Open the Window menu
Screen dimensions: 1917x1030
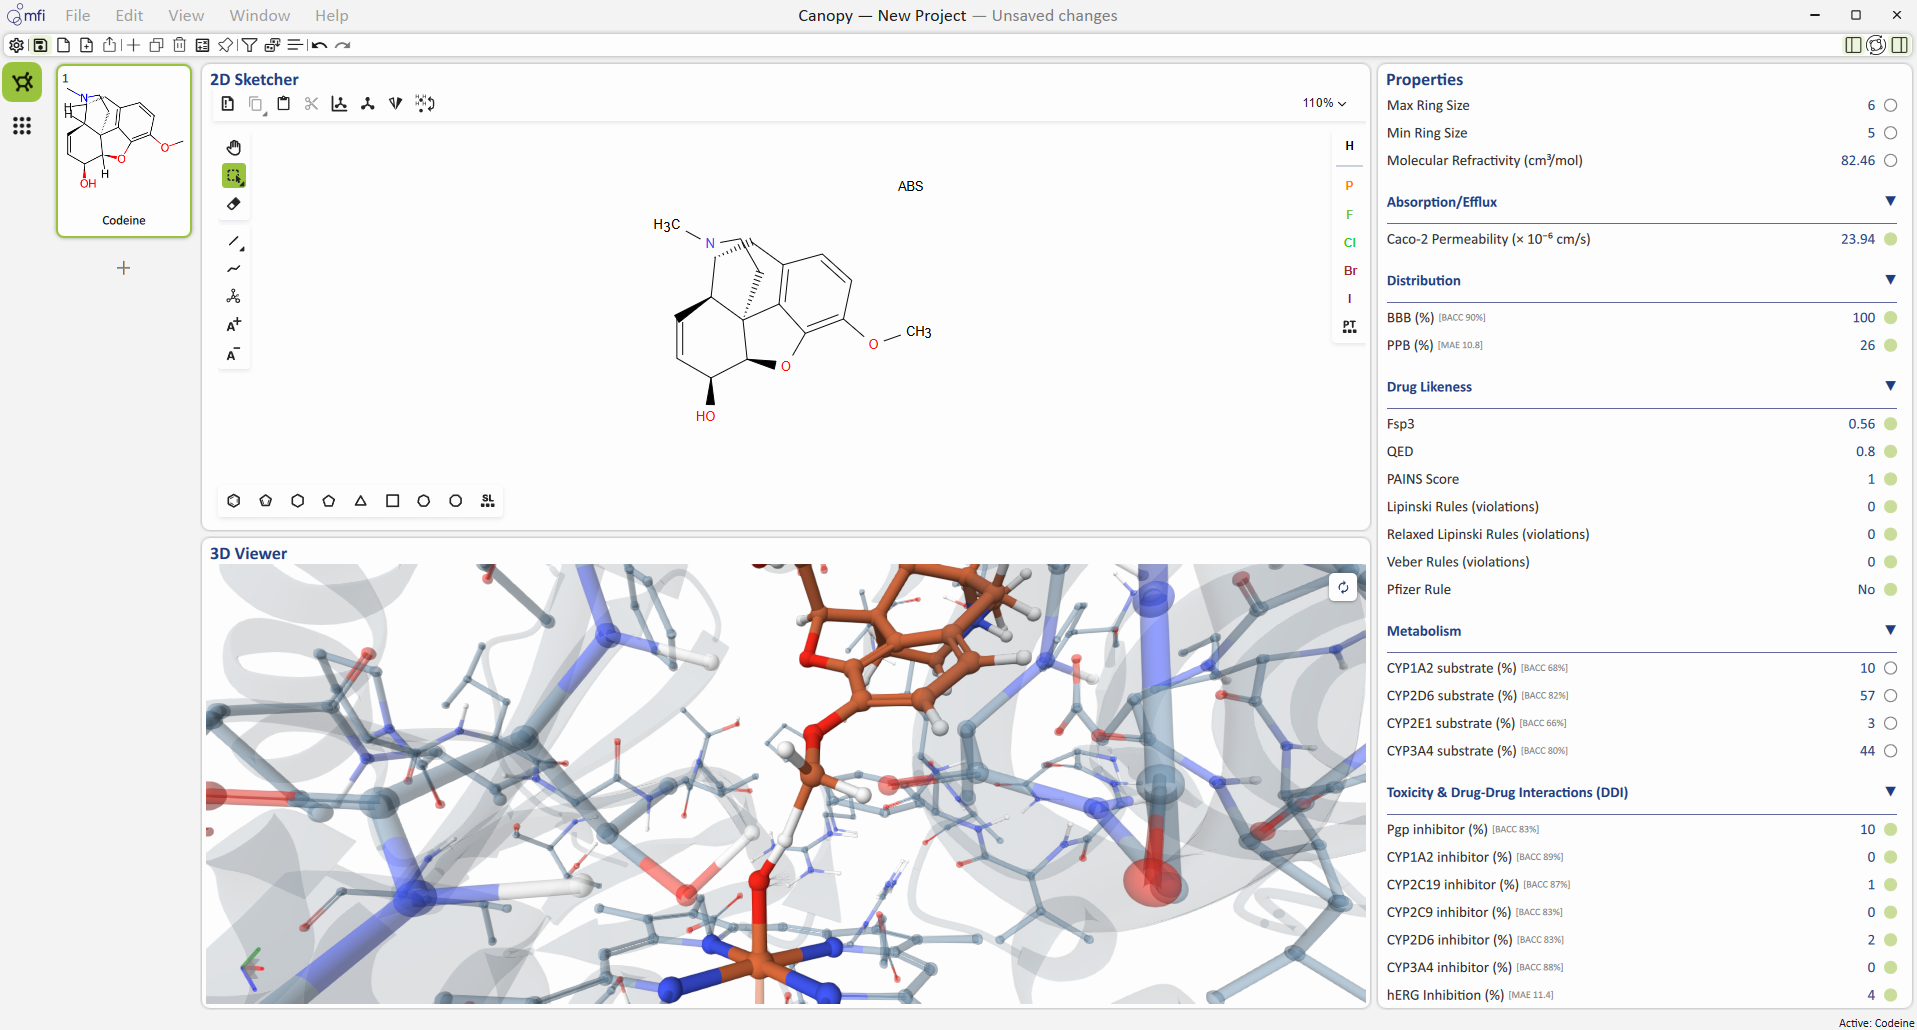point(260,15)
